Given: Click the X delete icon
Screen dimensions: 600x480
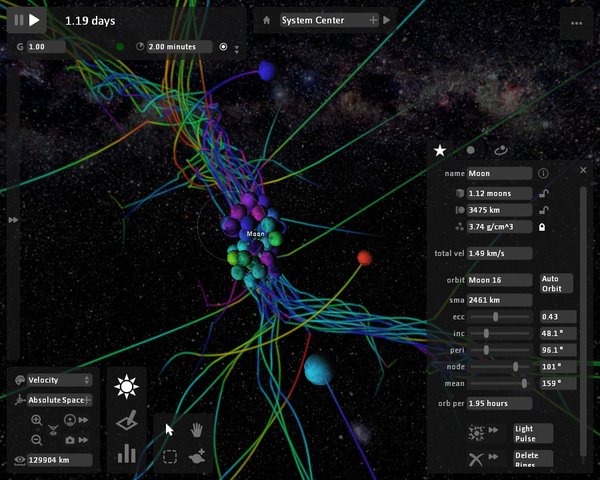Looking at the screenshot, I should coord(476,459).
